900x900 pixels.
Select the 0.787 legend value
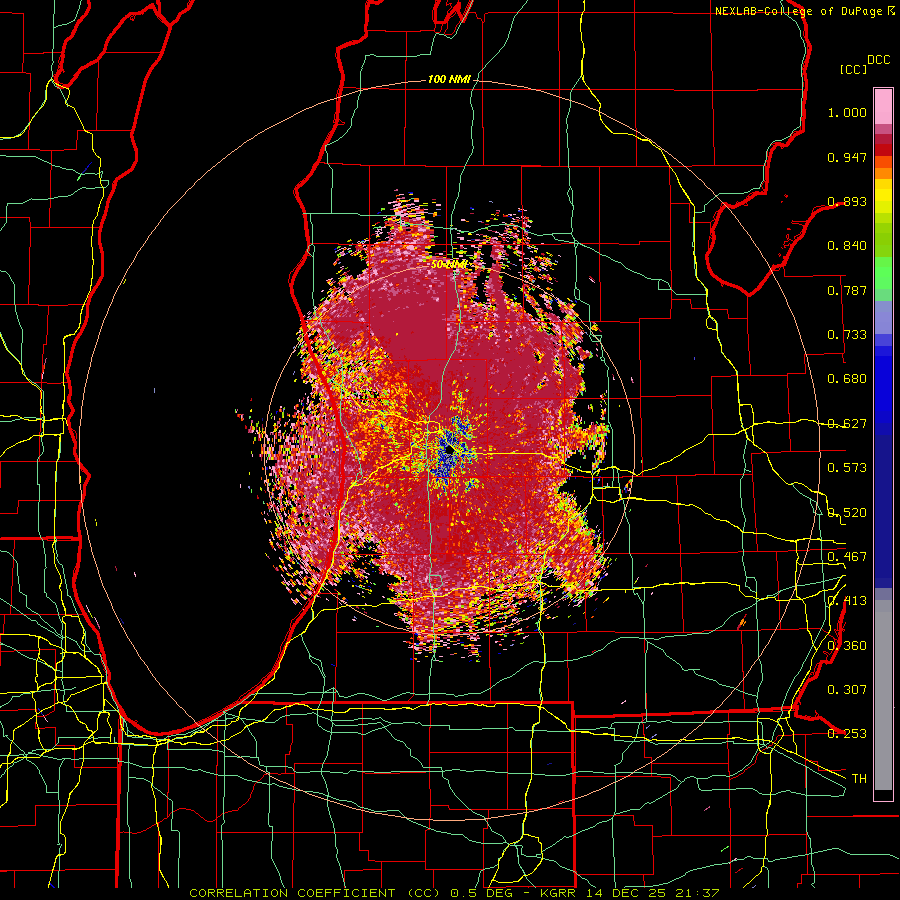click(x=847, y=290)
